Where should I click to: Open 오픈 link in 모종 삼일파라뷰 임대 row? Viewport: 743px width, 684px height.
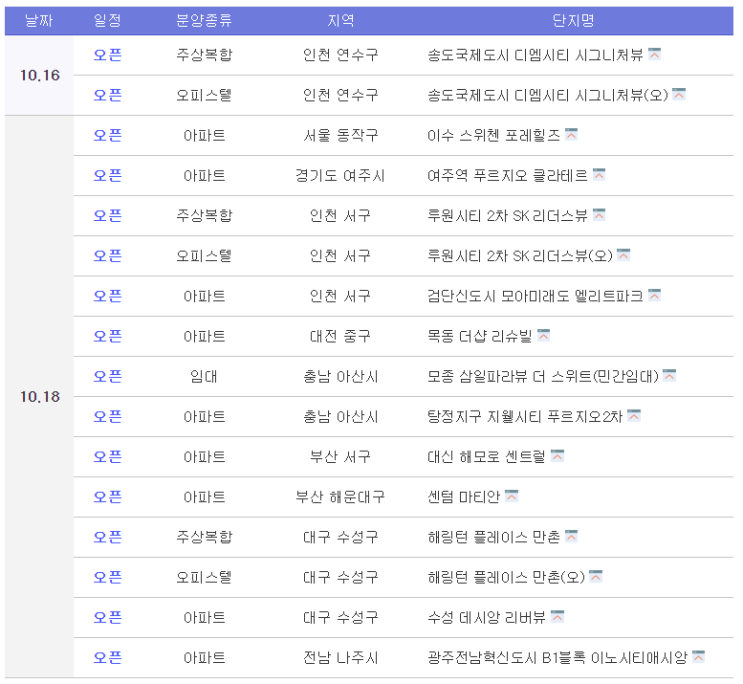108,376
